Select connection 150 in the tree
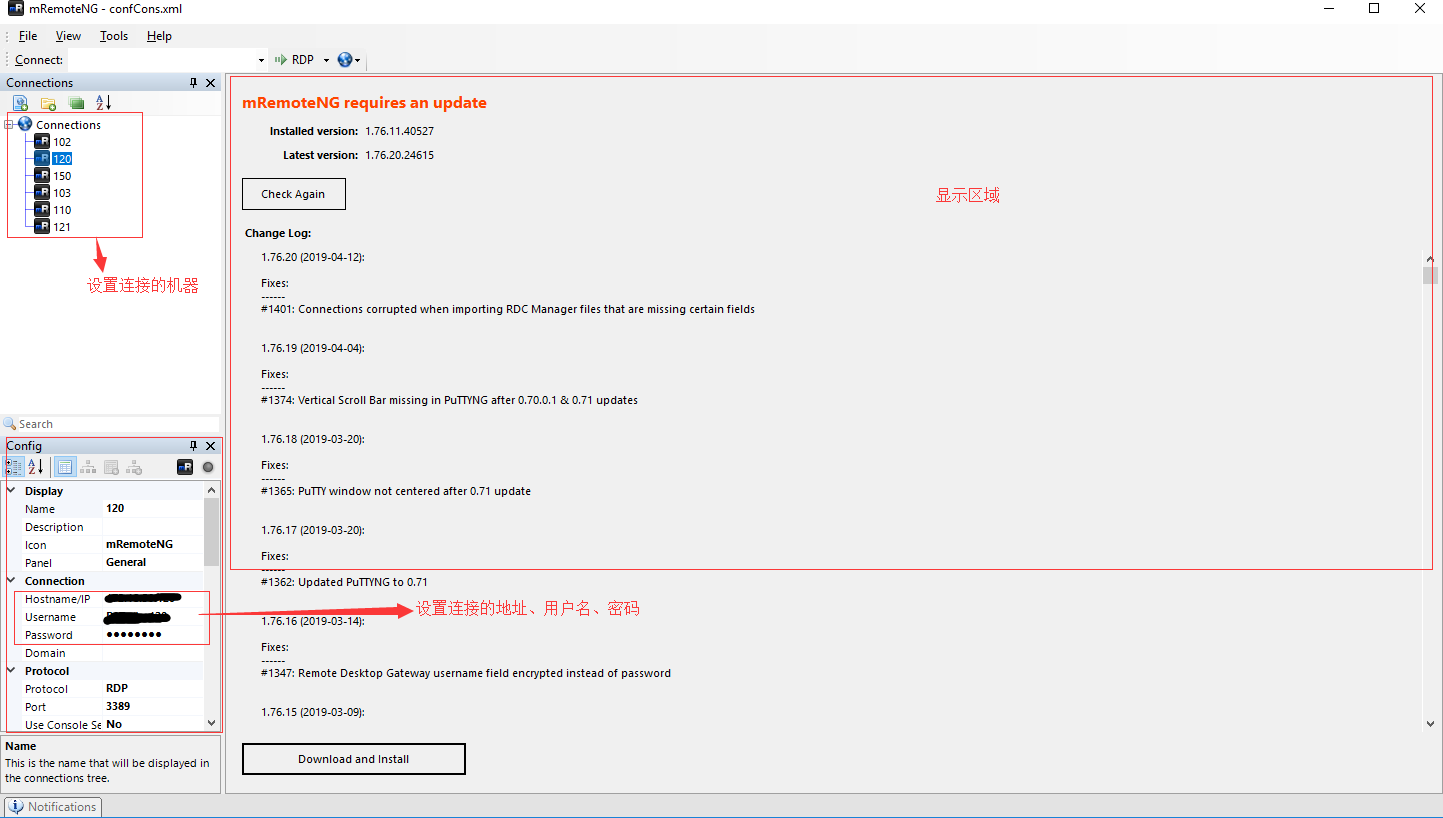Screen dimensions: 1443x818 [62, 176]
